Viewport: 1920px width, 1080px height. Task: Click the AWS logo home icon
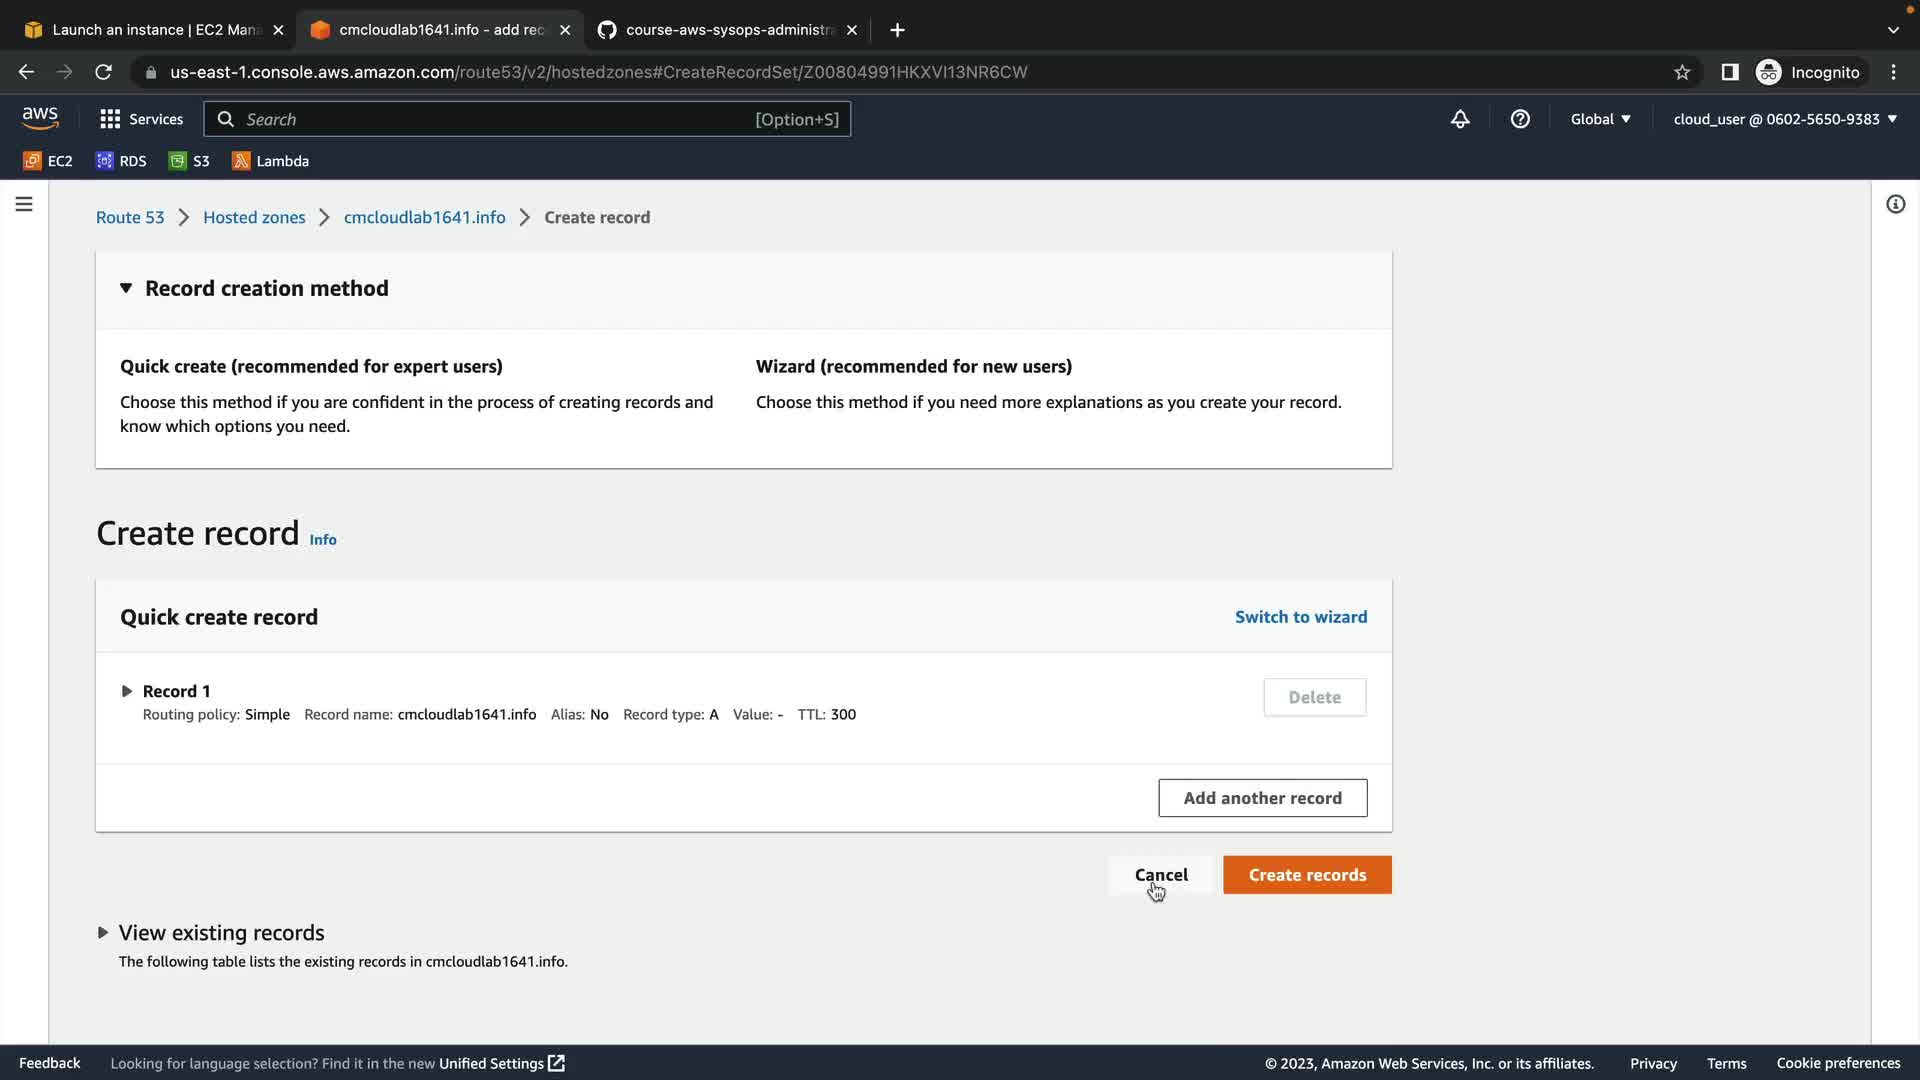click(40, 118)
